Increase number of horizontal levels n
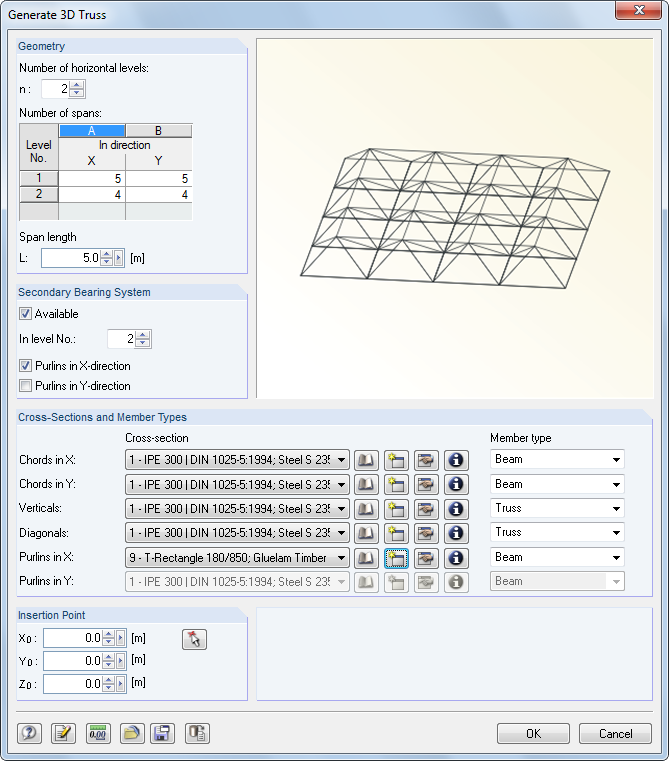Viewport: 669px width, 761px height. point(77,85)
